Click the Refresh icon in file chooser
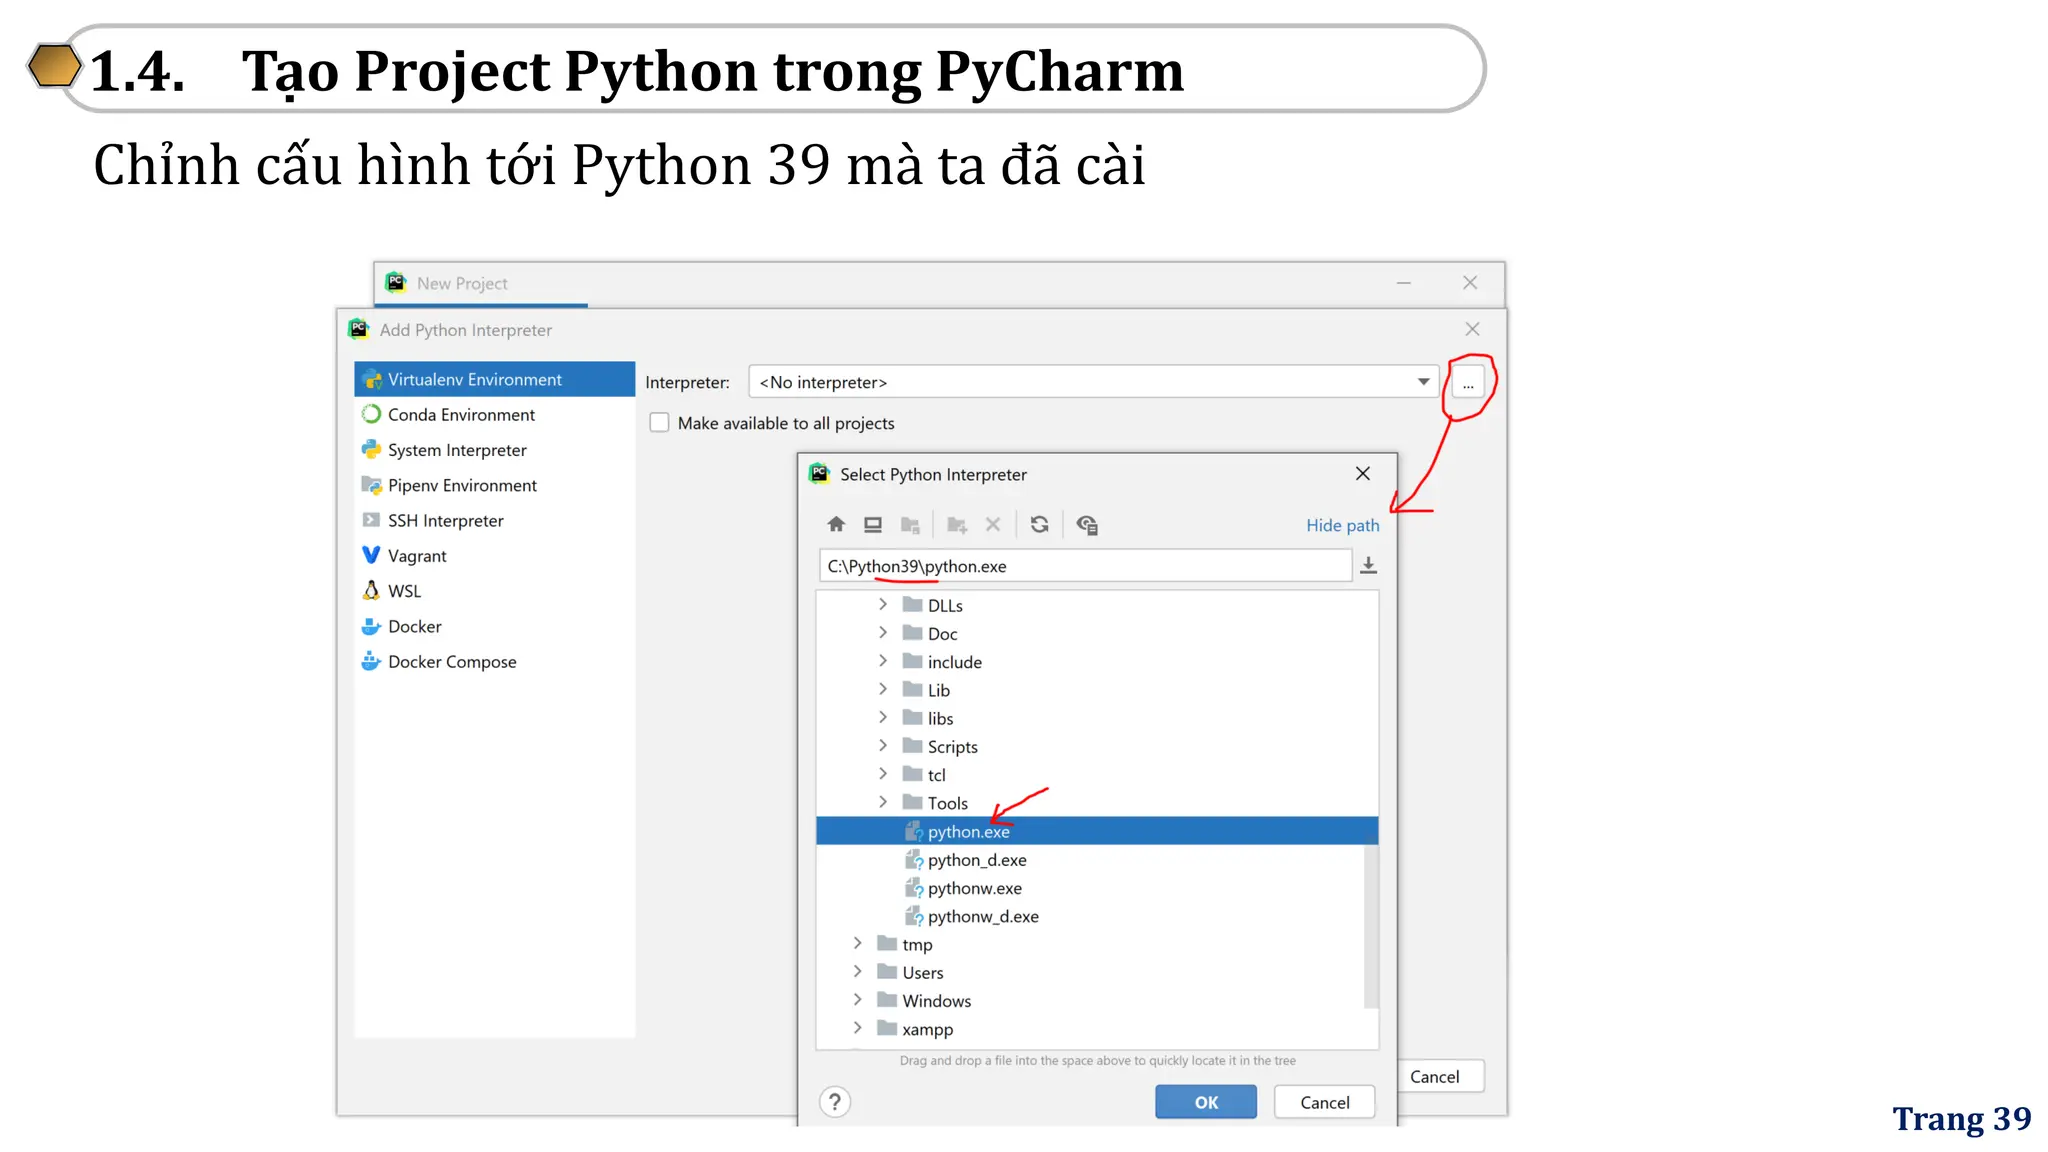 [x=1040, y=525]
